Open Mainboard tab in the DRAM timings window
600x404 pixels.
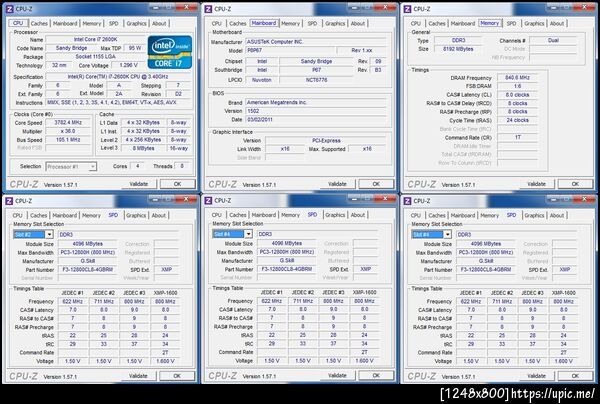click(463, 23)
